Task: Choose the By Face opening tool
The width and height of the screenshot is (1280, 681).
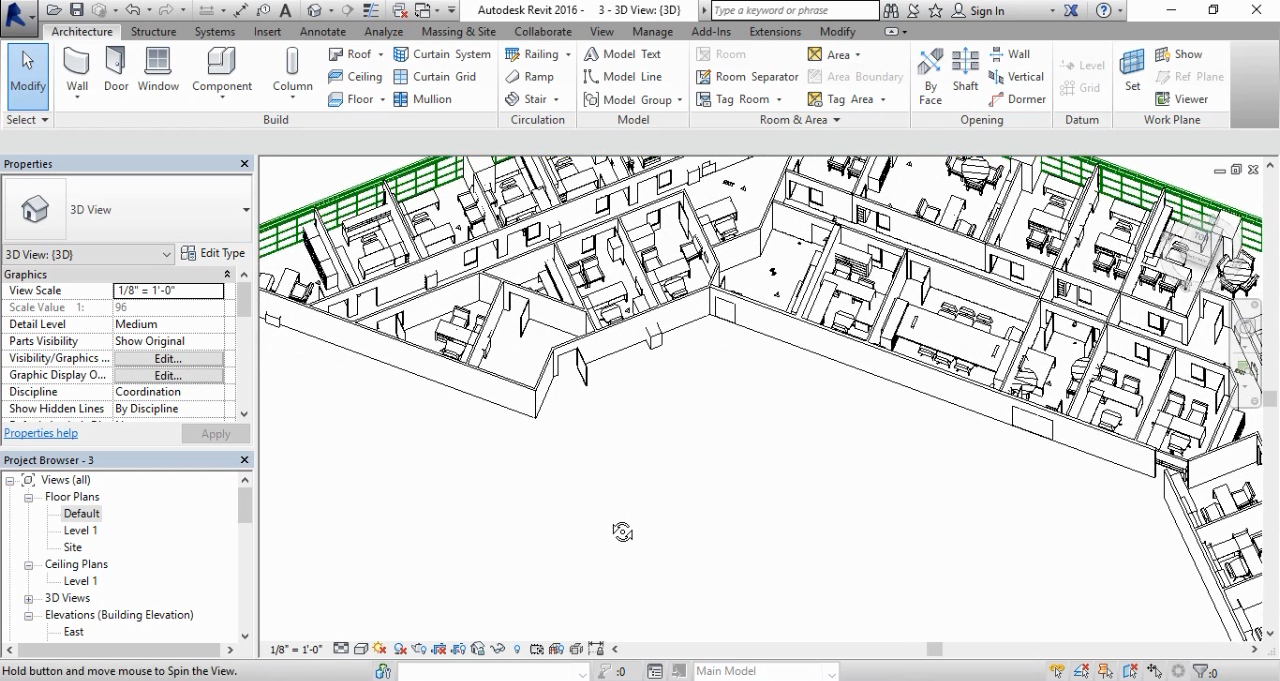Action: pos(930,76)
